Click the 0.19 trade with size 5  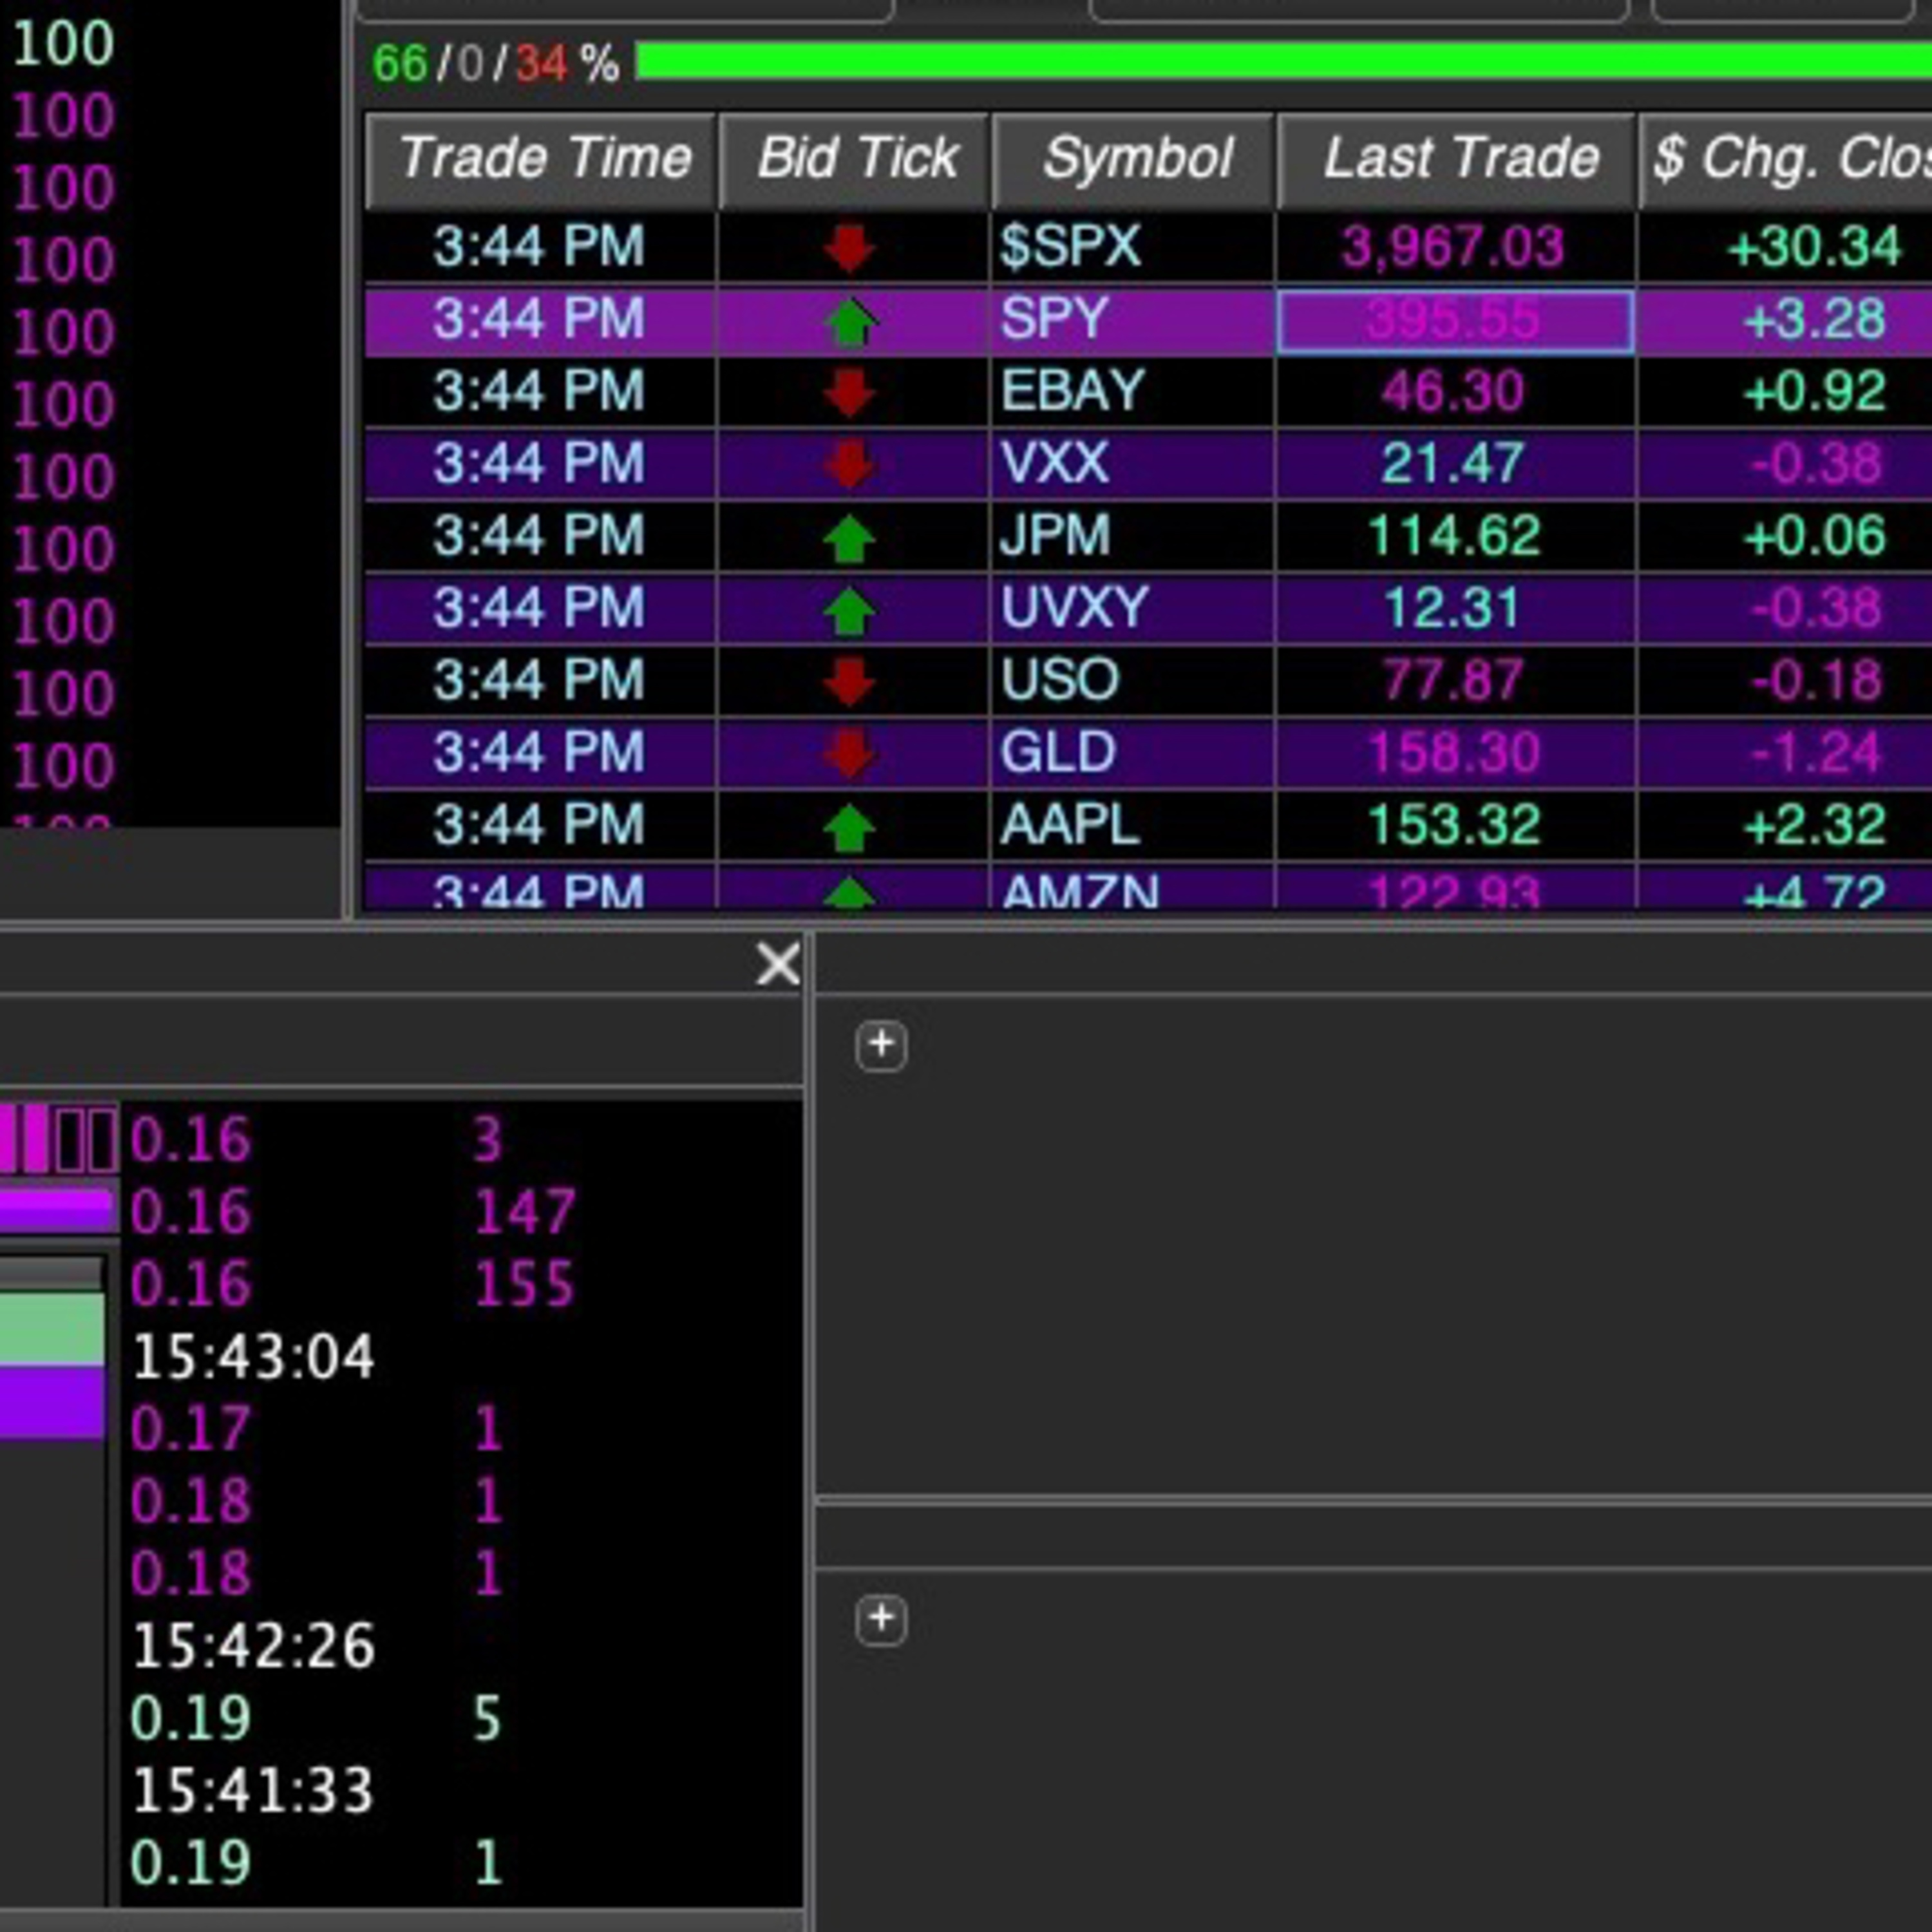click(190, 1718)
